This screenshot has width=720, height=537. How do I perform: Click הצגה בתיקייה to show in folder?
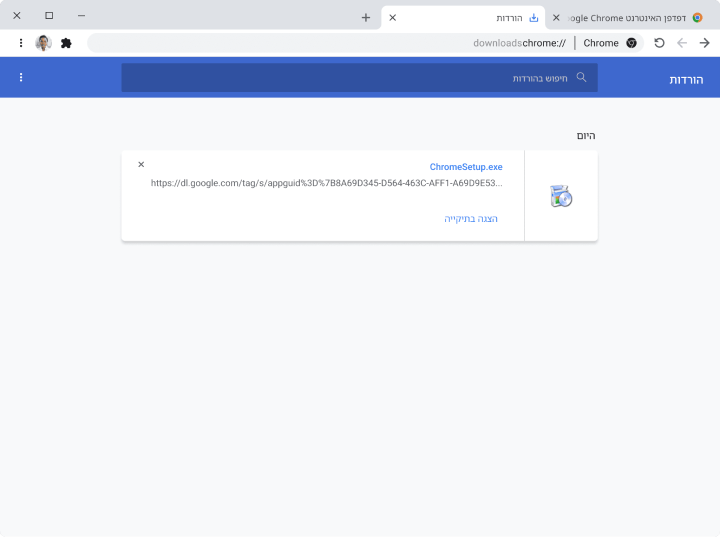pos(471,218)
